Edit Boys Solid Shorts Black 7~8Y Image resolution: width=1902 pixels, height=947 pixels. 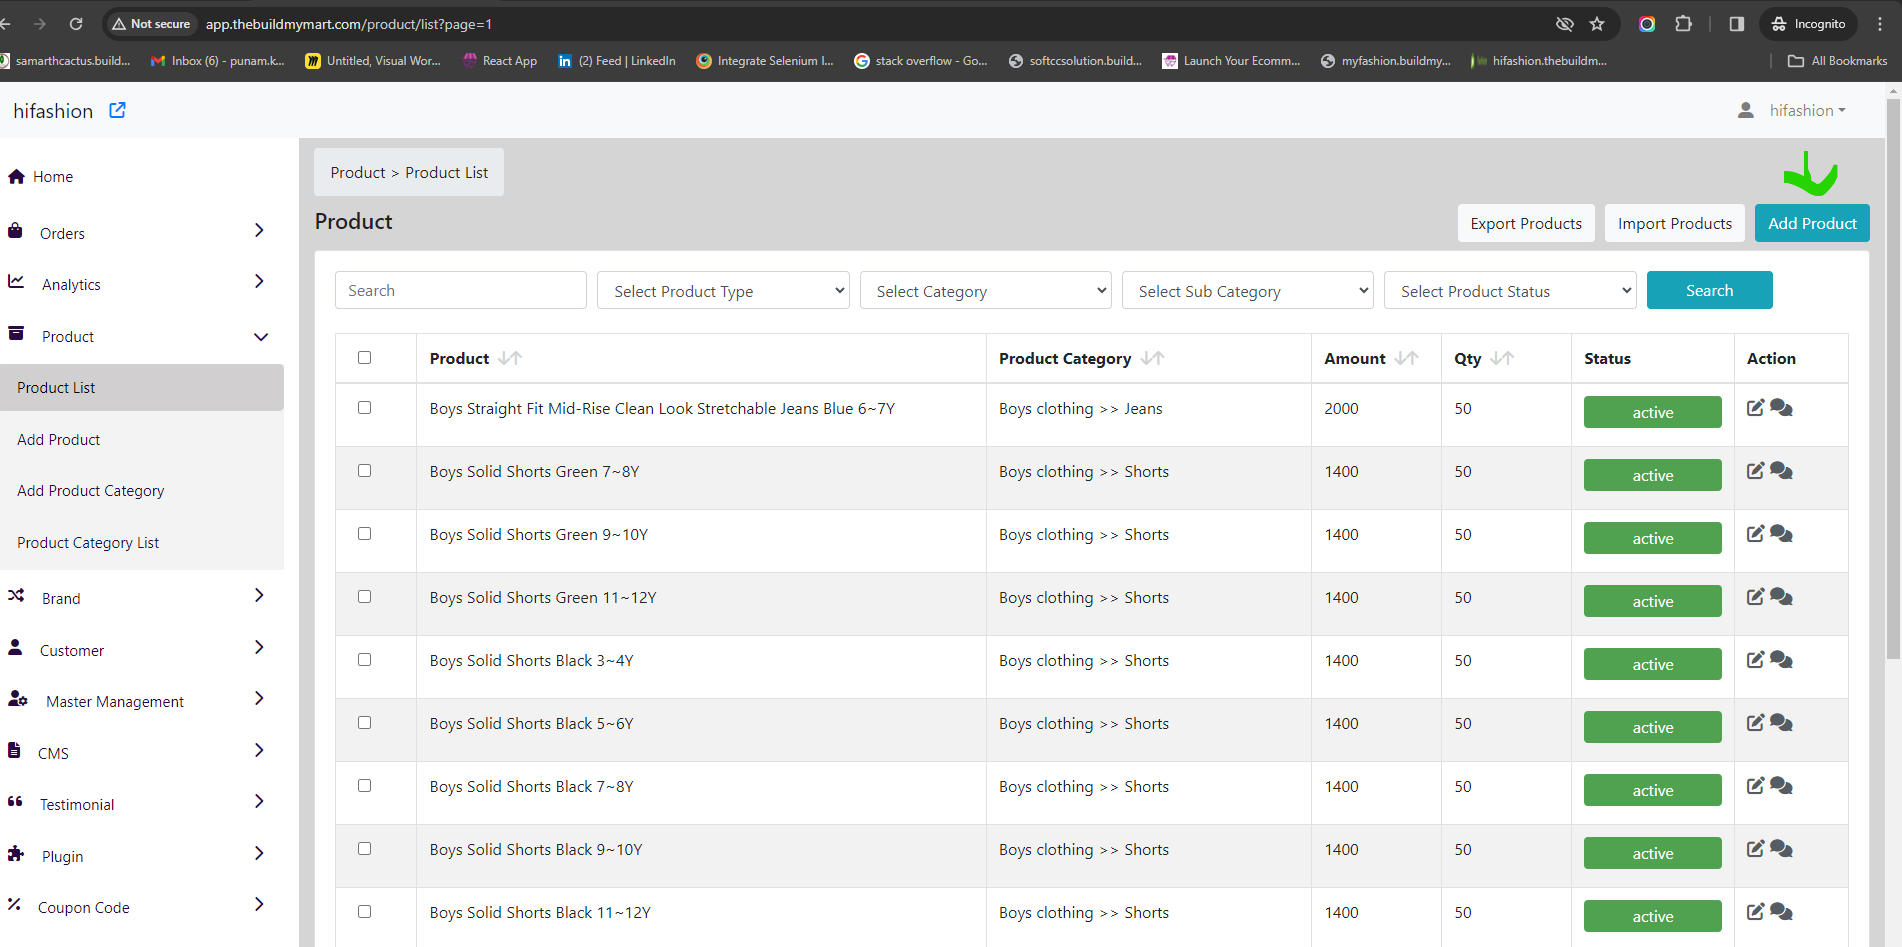coord(1755,786)
